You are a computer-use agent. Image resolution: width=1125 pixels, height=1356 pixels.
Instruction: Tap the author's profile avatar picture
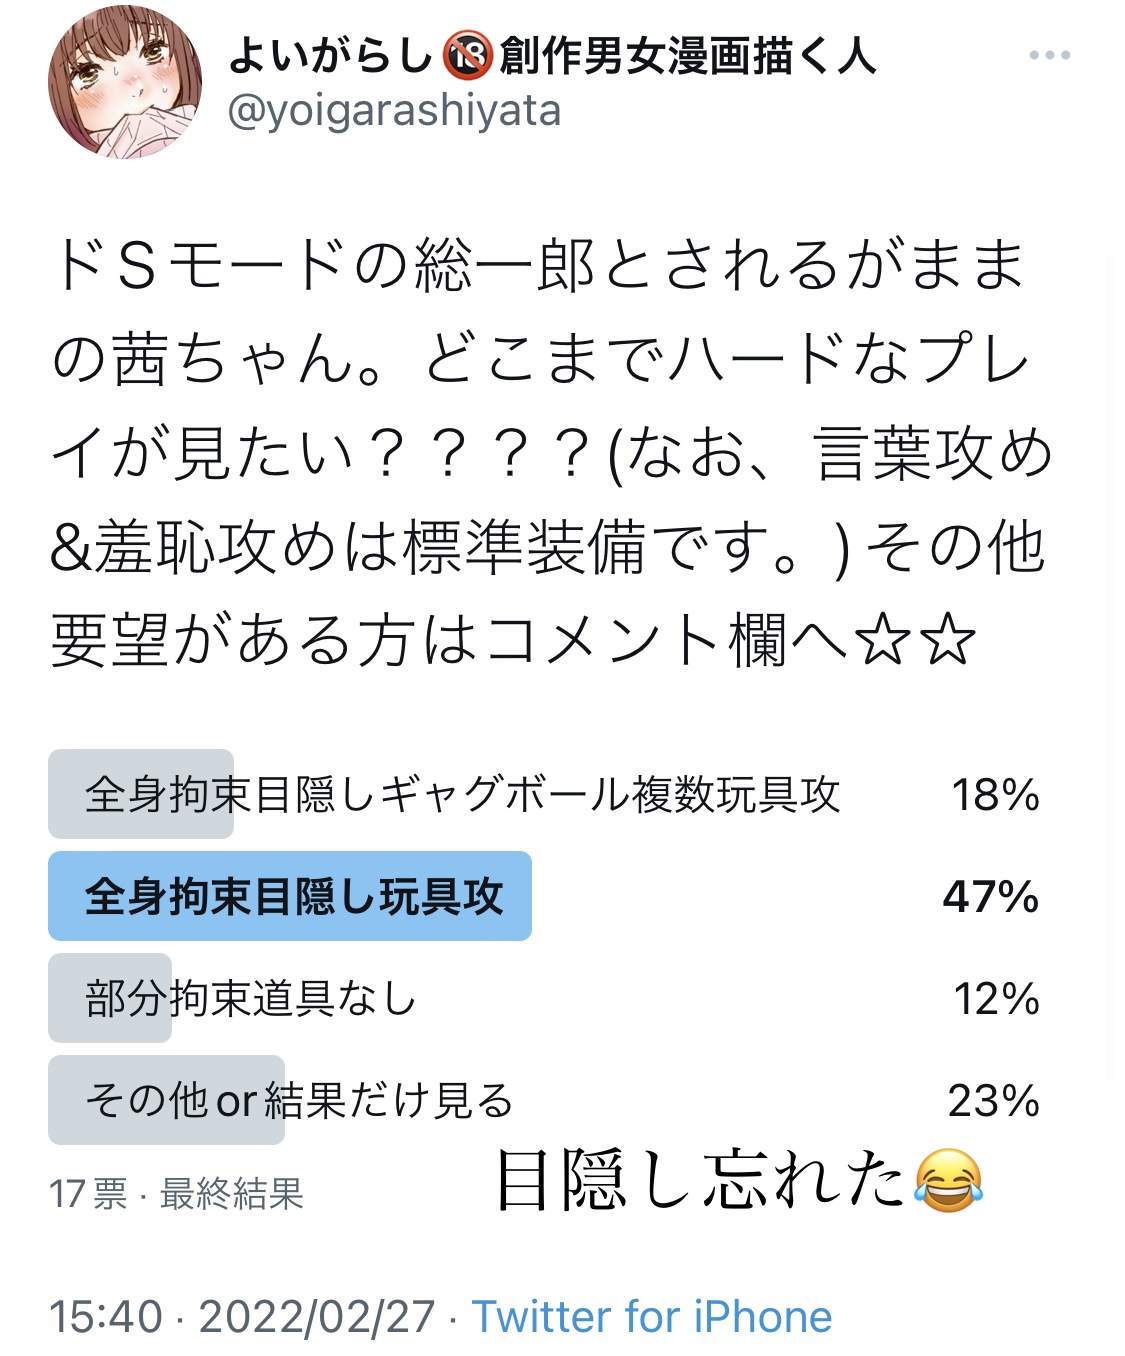tap(125, 82)
